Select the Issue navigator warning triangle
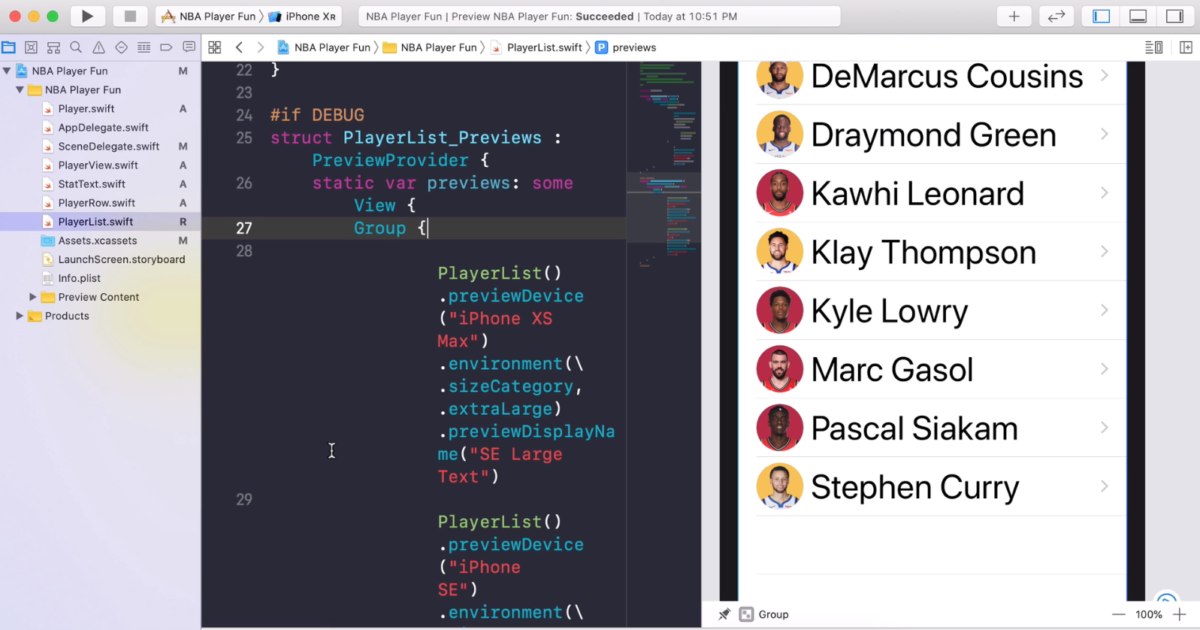 pyautogui.click(x=97, y=47)
